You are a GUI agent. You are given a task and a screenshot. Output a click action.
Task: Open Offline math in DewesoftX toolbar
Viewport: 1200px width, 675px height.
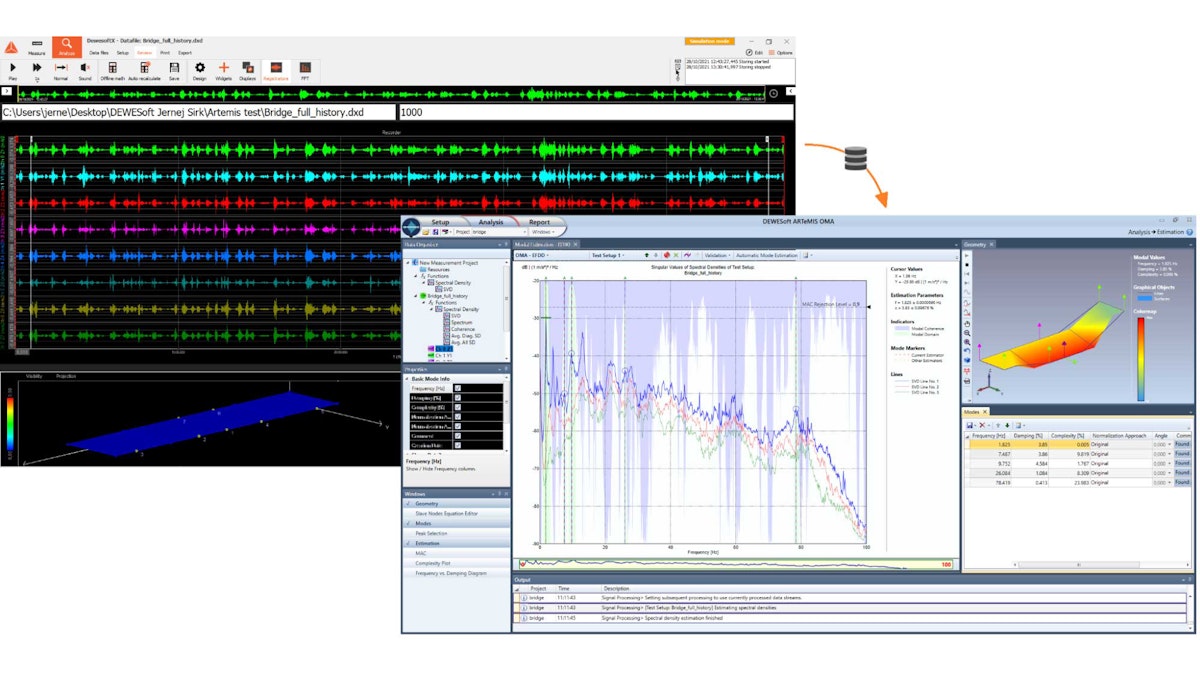click(x=113, y=69)
